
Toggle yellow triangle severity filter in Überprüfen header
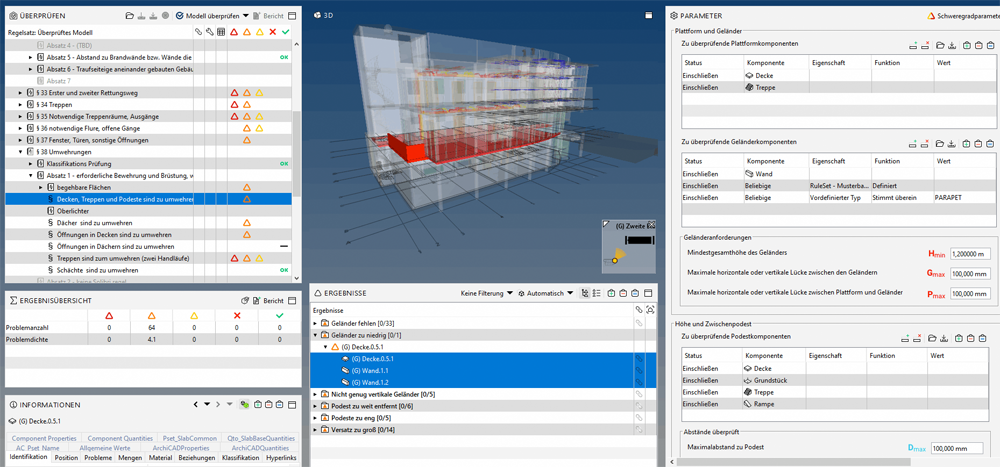click(x=260, y=32)
